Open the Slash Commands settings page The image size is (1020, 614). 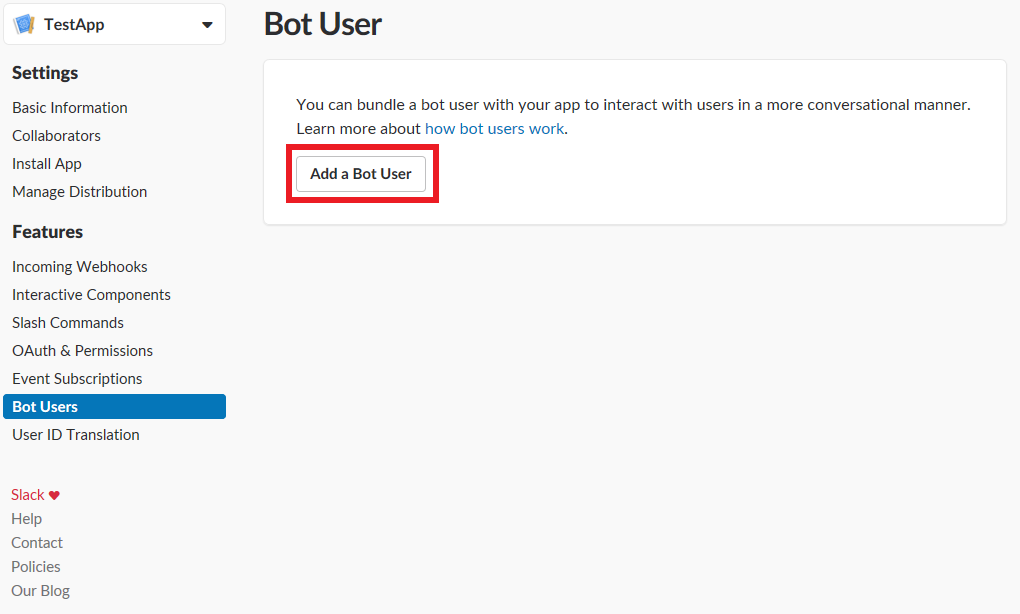click(67, 322)
